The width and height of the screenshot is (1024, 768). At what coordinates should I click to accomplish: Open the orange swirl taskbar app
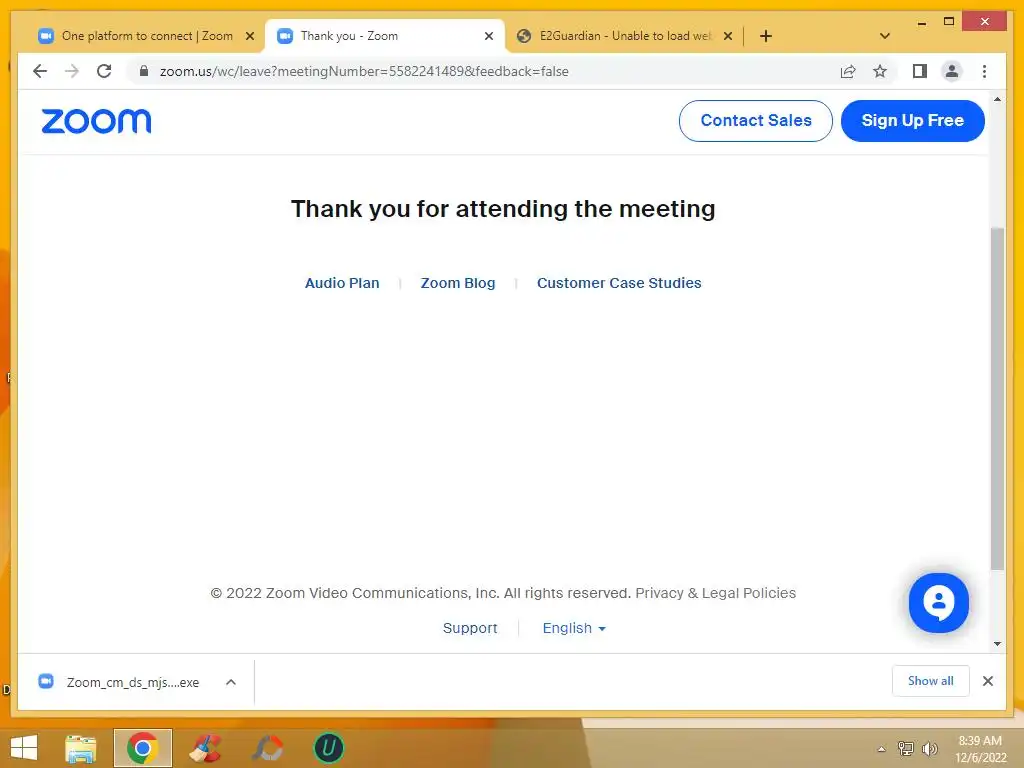click(x=267, y=748)
